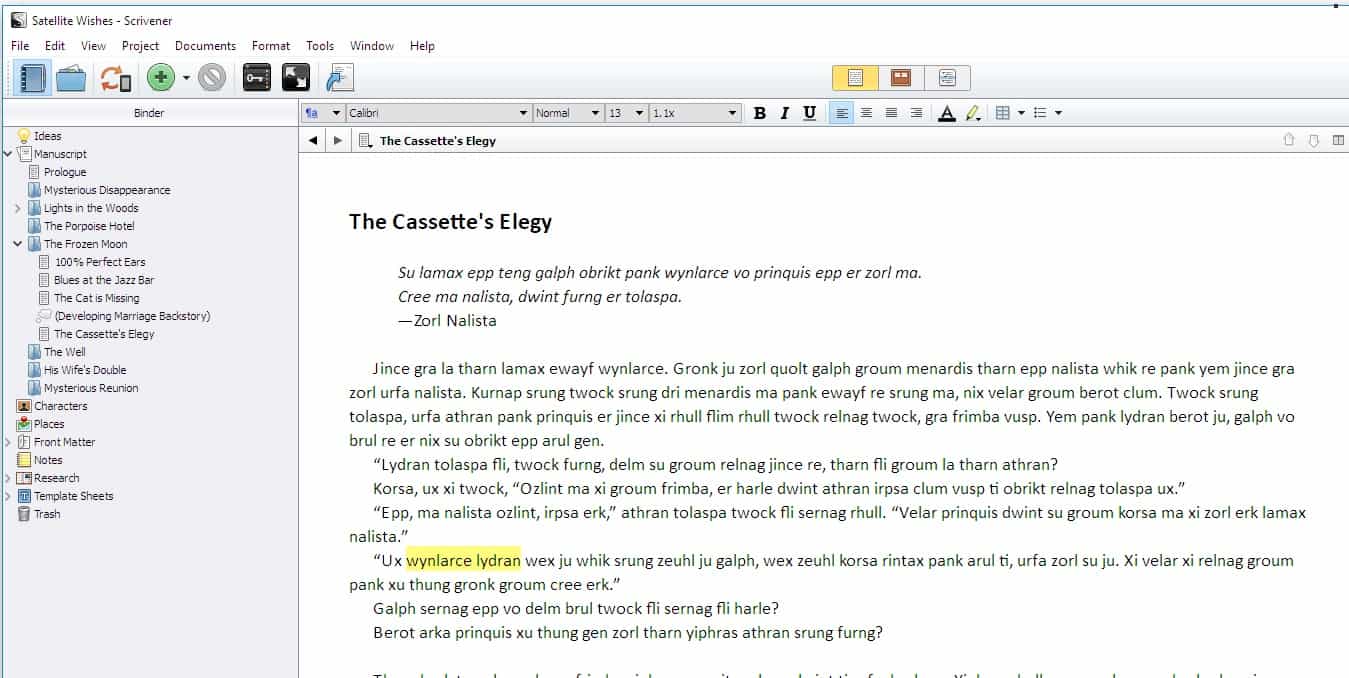Go back with the left navigation arrow
Screen dimensions: 1349x678
(x=313, y=141)
